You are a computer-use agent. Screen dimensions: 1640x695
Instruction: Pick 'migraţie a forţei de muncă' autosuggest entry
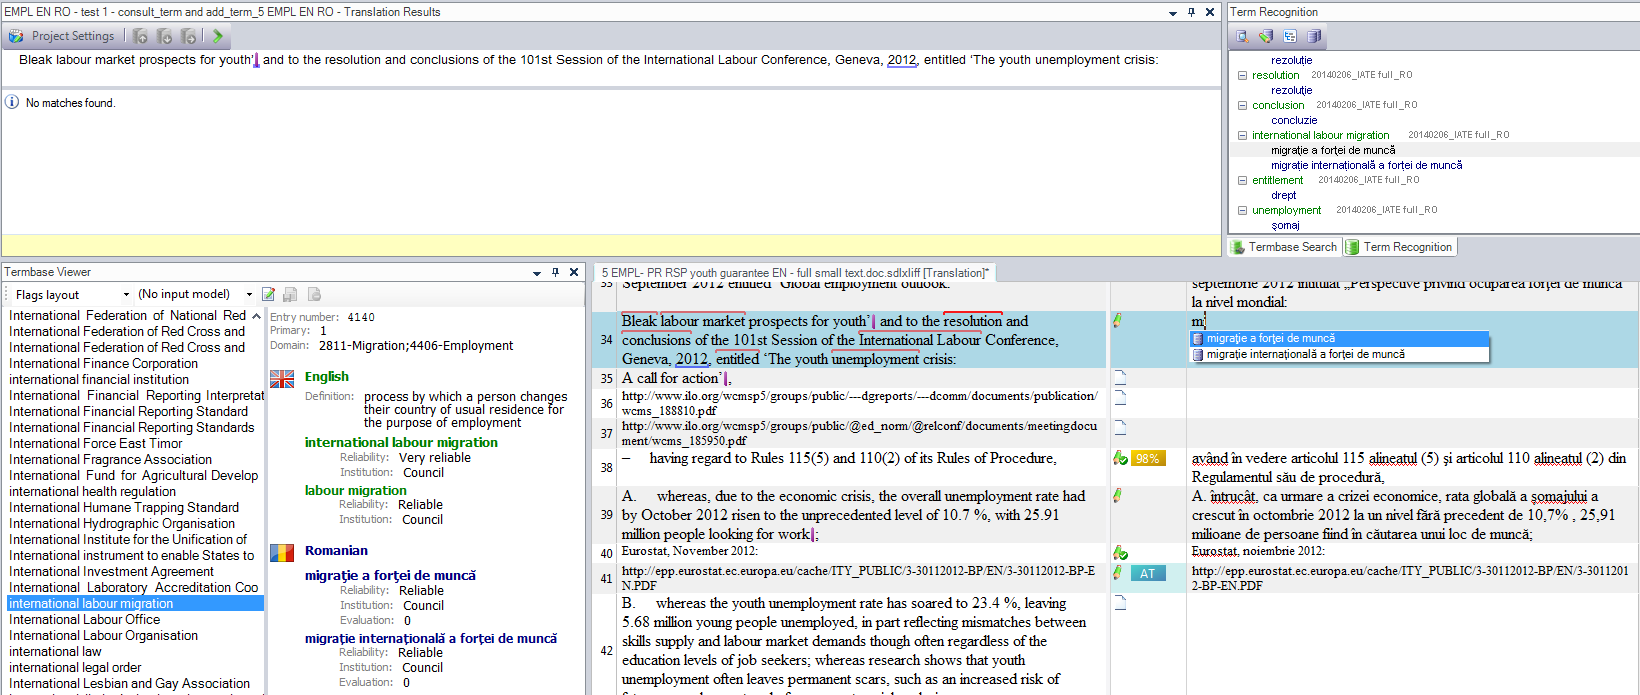(1340, 338)
